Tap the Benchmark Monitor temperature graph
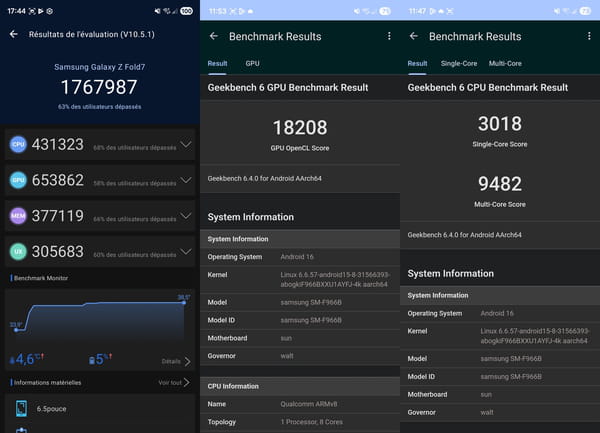The image size is (600, 433). pyautogui.click(x=100, y=320)
